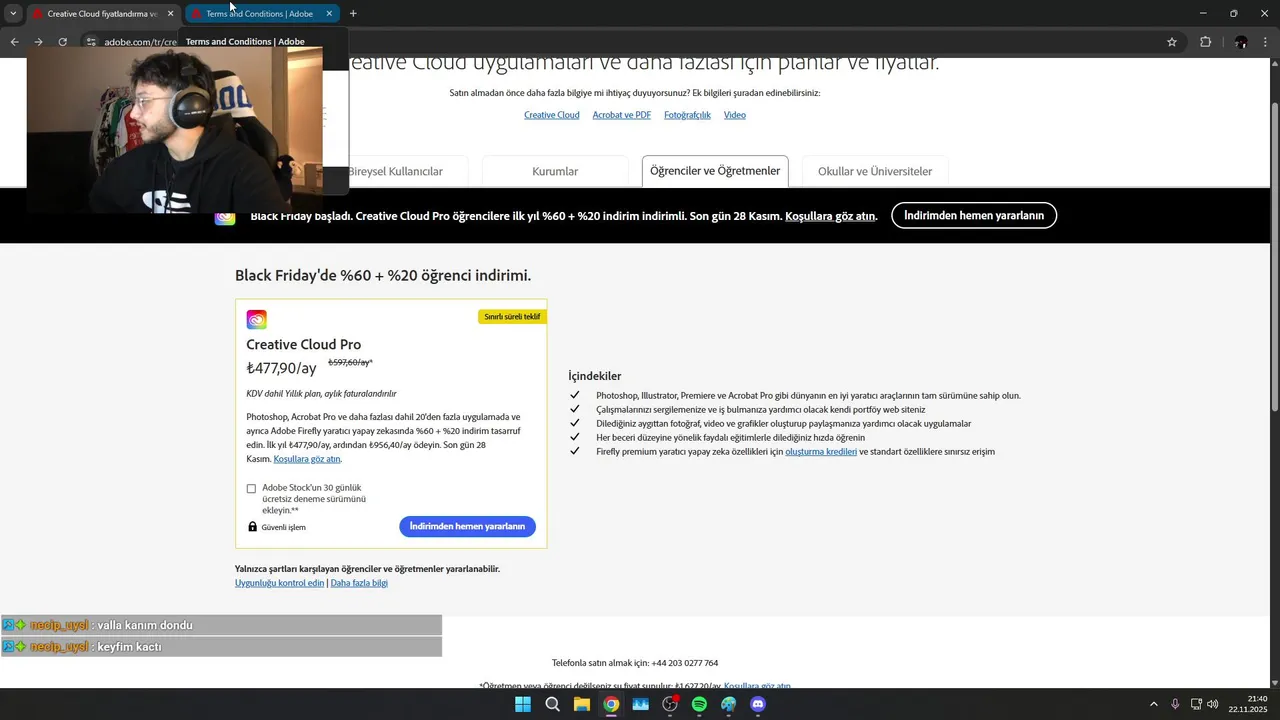Open the oluşturma kredileri link
Screen dimensions: 1280x720
821,452
